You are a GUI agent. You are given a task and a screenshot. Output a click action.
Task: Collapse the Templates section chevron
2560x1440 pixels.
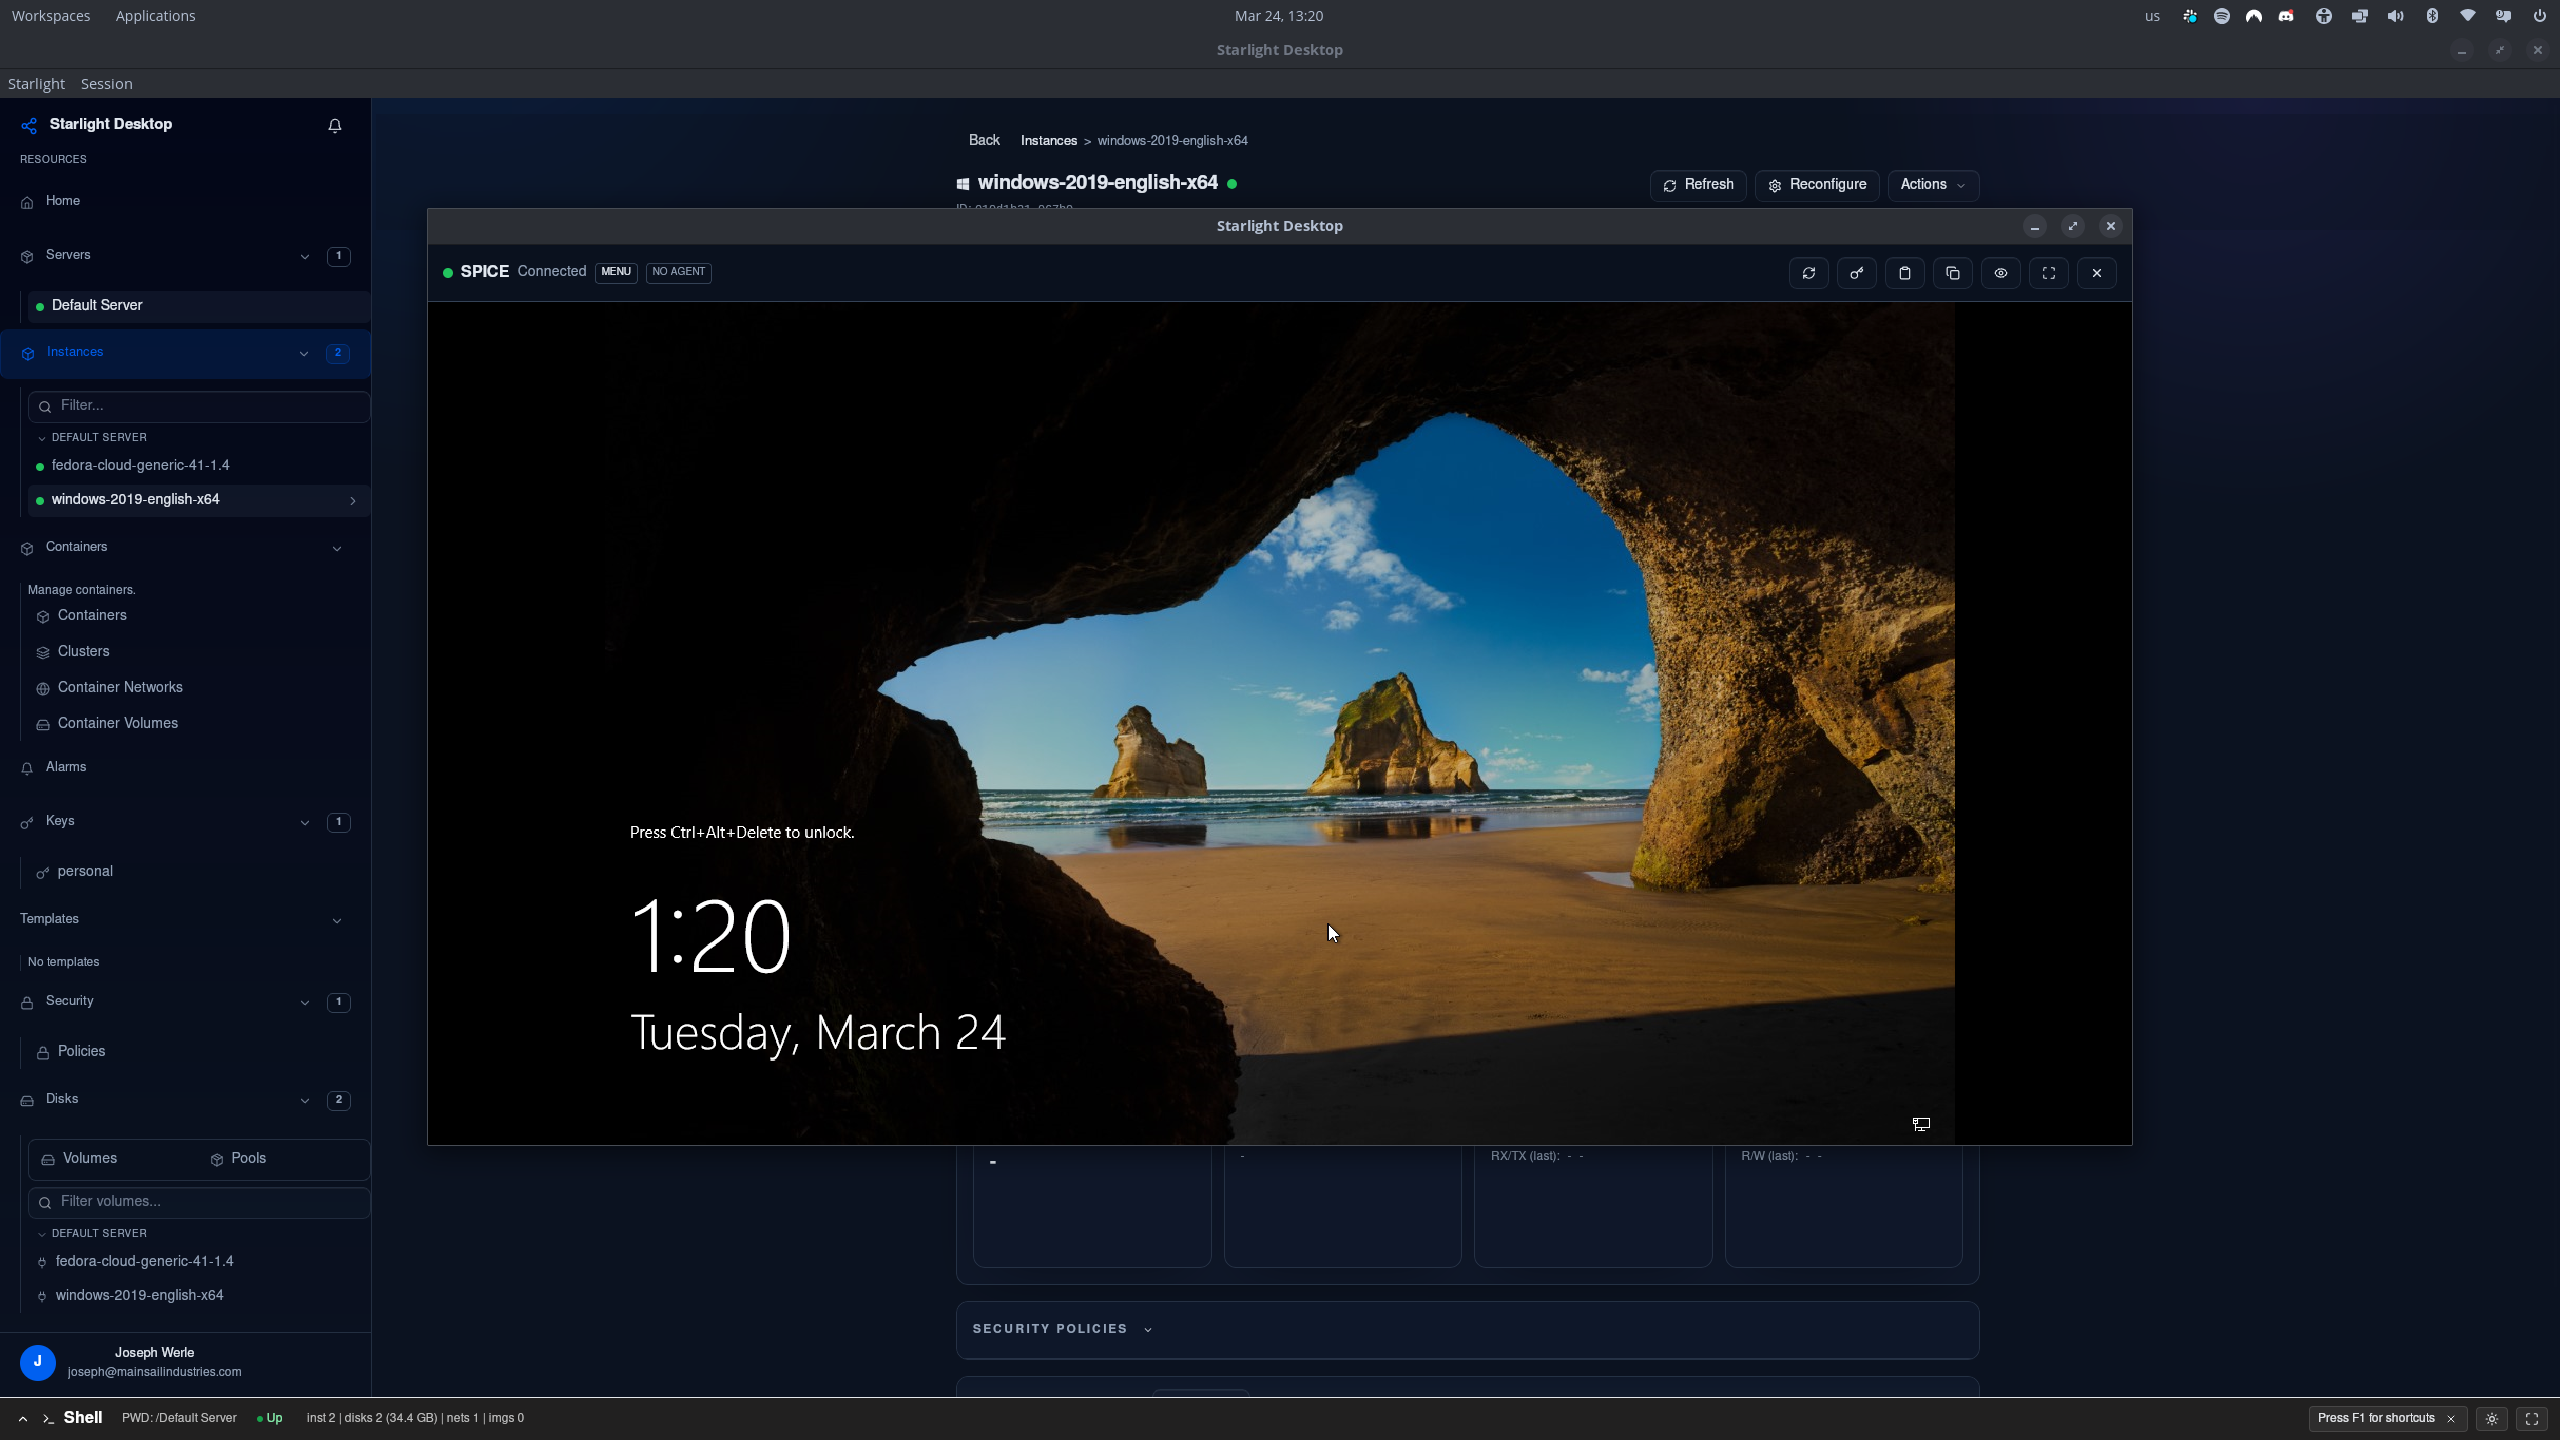point(336,920)
